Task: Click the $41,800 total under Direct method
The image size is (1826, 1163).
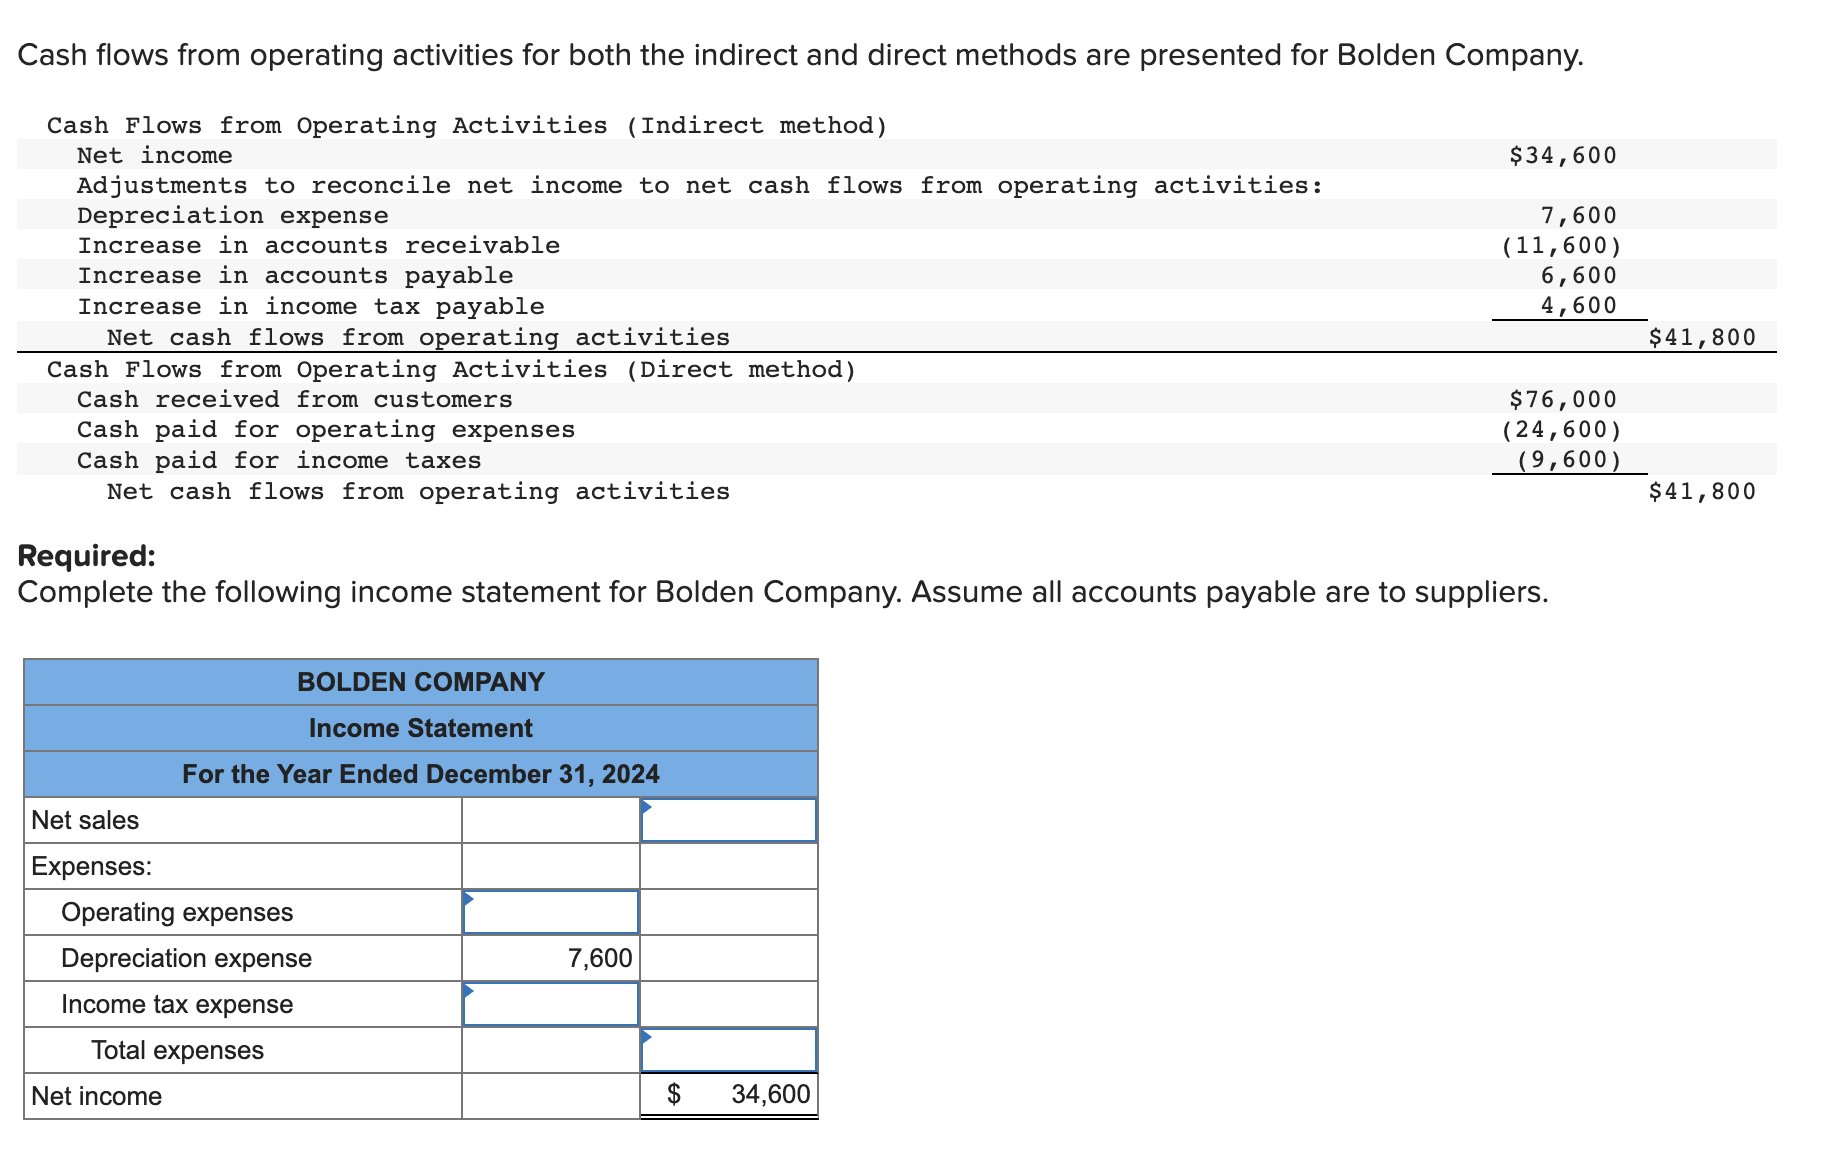Action: (1702, 491)
